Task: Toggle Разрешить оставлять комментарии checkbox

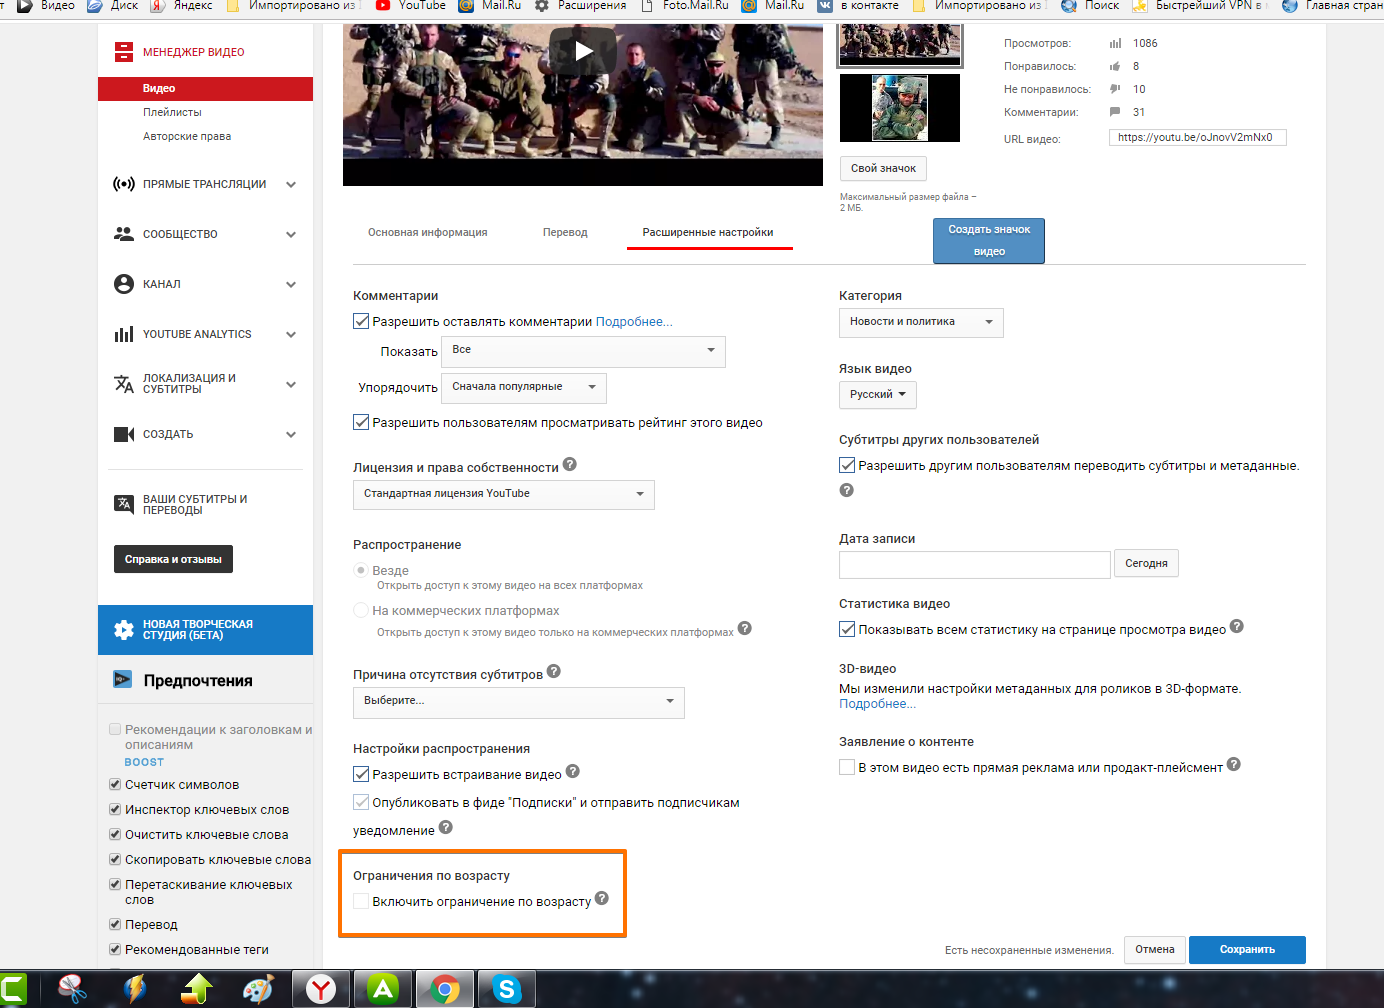Action: coord(361,321)
